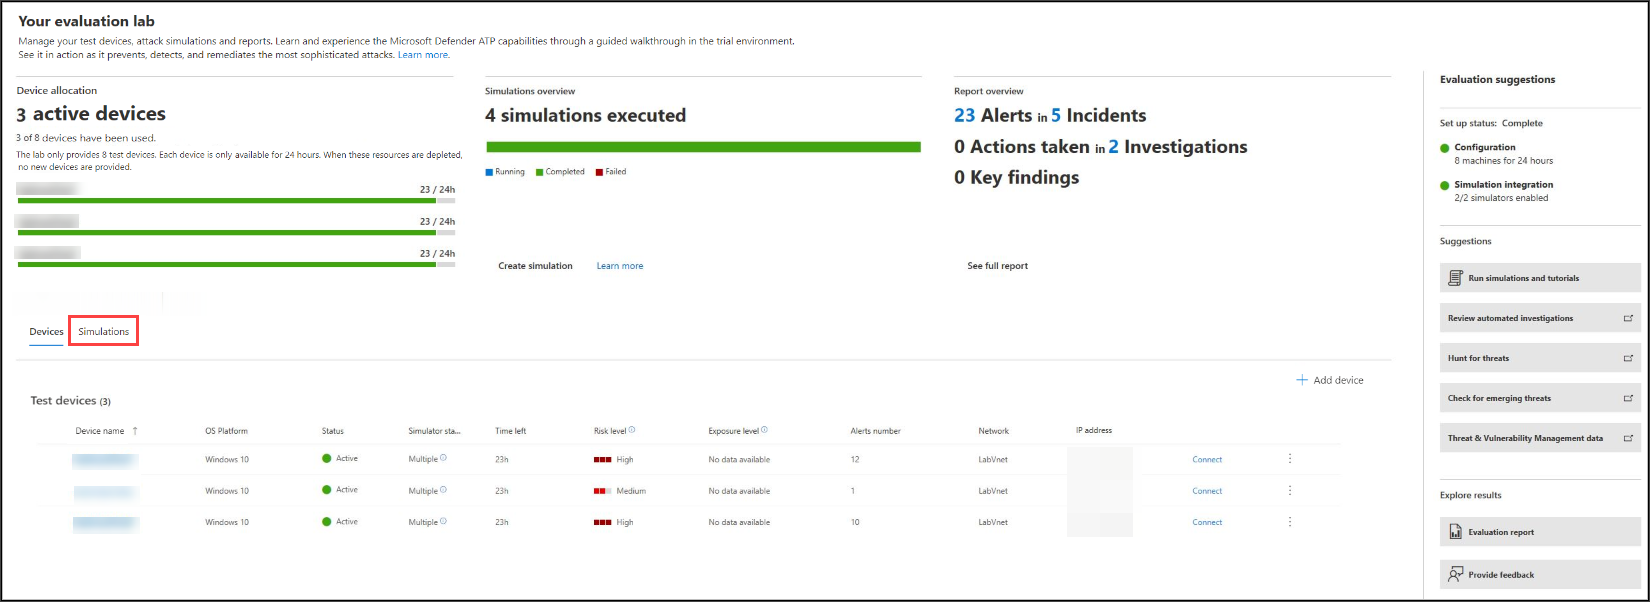Click the Simulation integration green status indicator

click(x=1444, y=185)
